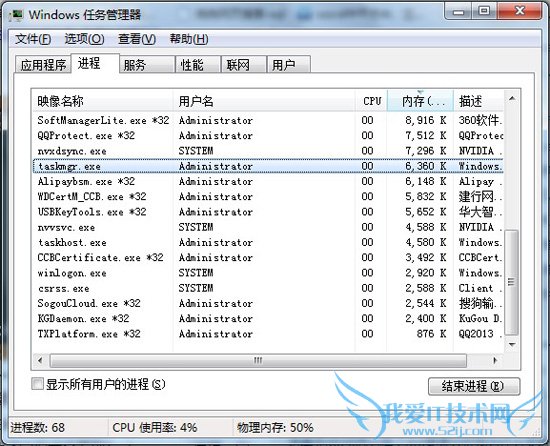Select the 进程 tab
Image resolution: width=550 pixels, height=446 pixels.
coord(95,63)
